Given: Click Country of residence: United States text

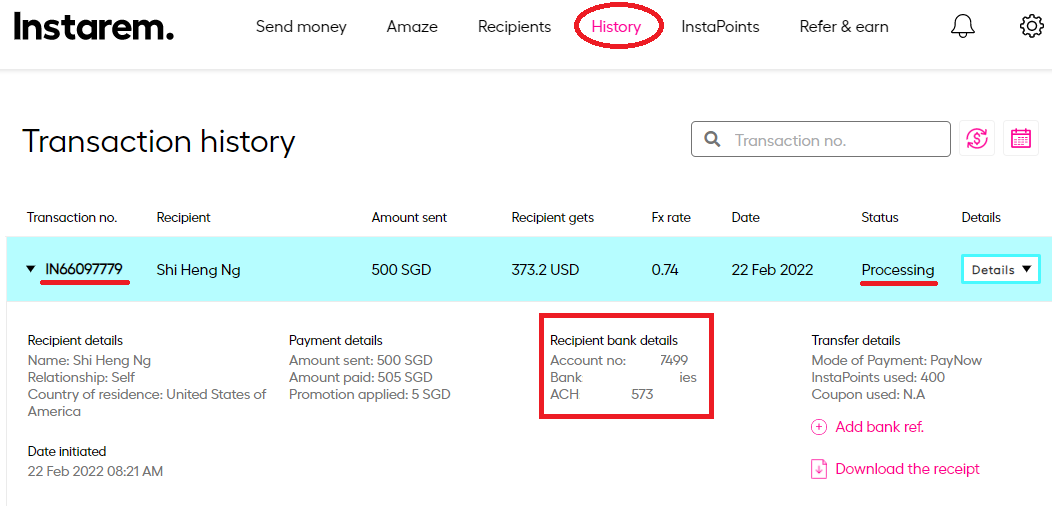Looking at the screenshot, I should [147, 403].
